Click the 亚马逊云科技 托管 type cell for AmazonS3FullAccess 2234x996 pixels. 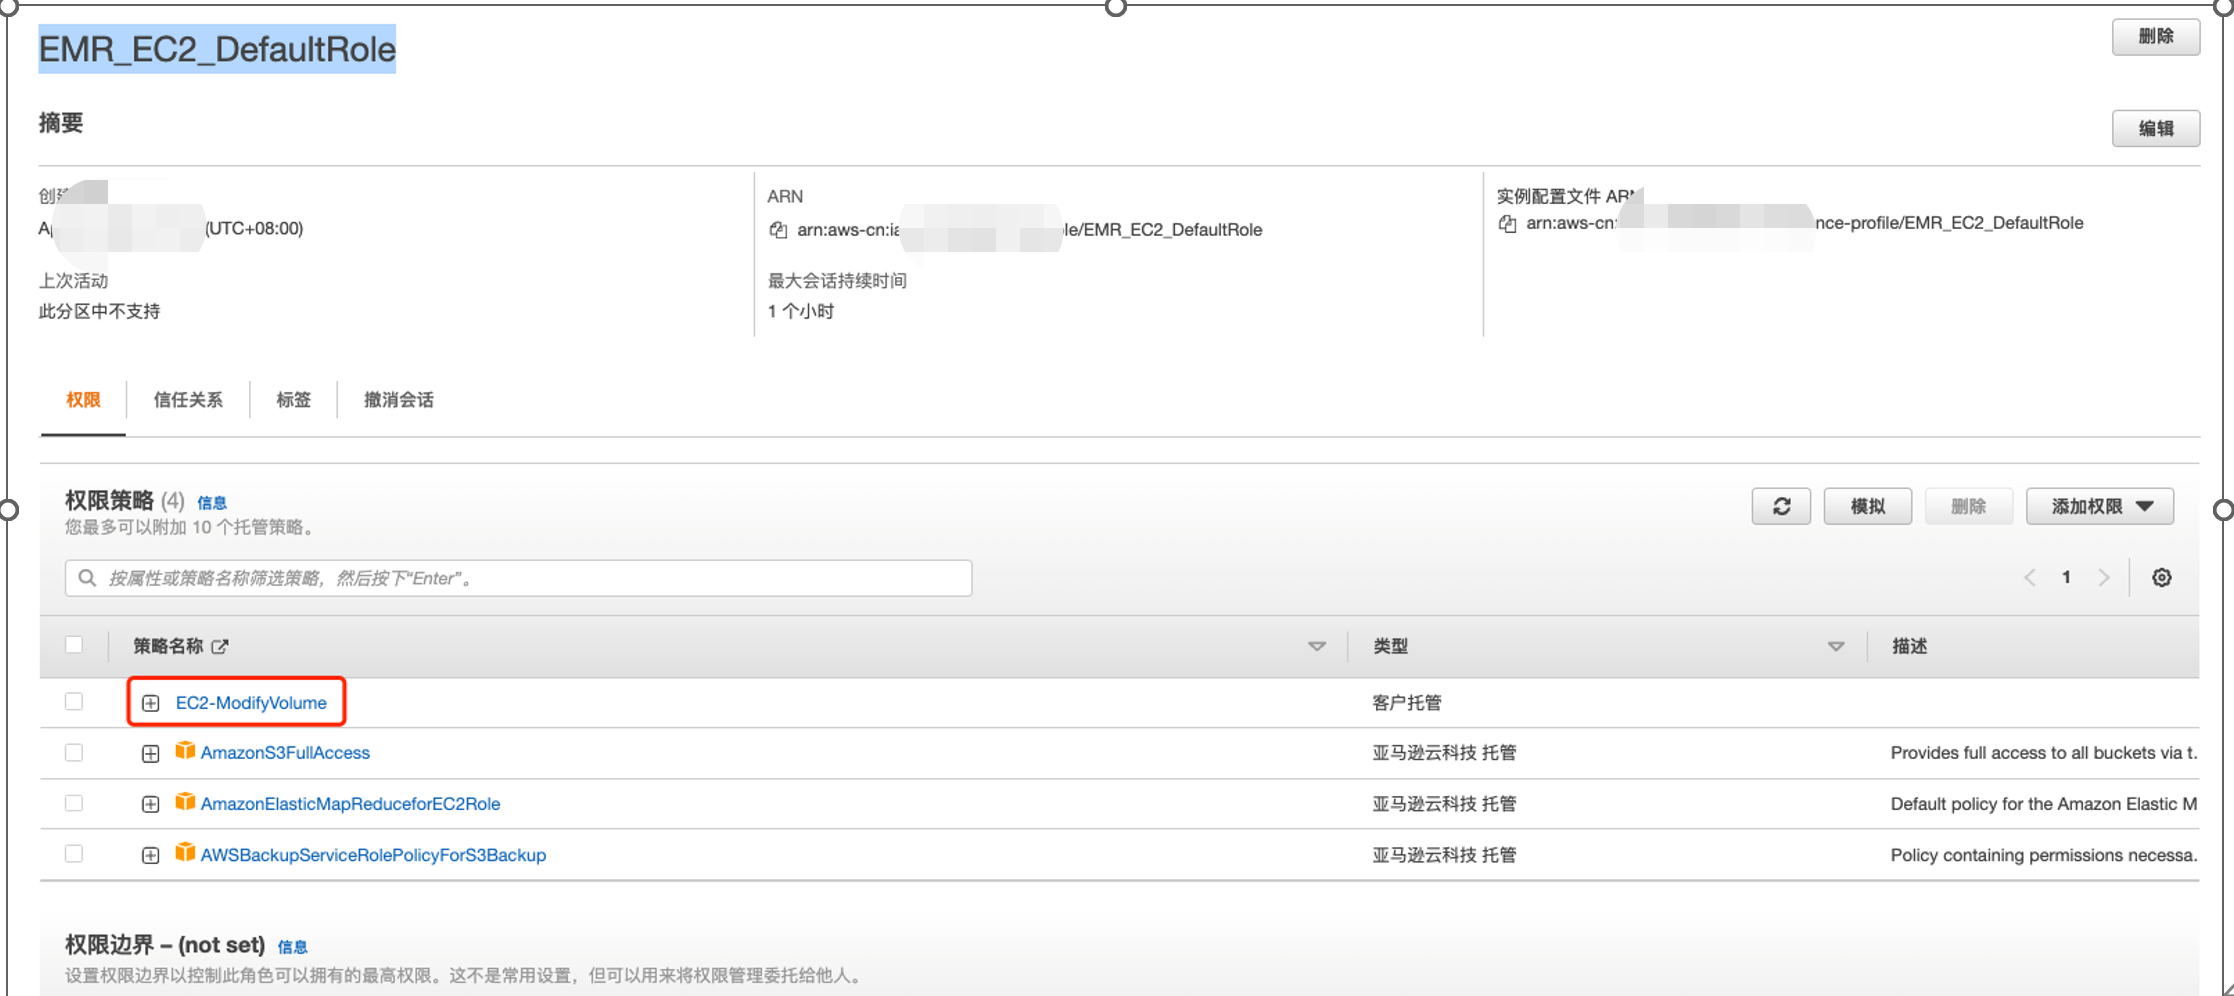pyautogui.click(x=1444, y=753)
